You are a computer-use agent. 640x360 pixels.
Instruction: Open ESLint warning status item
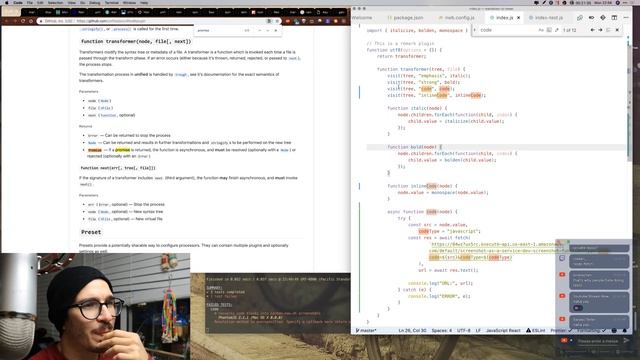[536, 331]
